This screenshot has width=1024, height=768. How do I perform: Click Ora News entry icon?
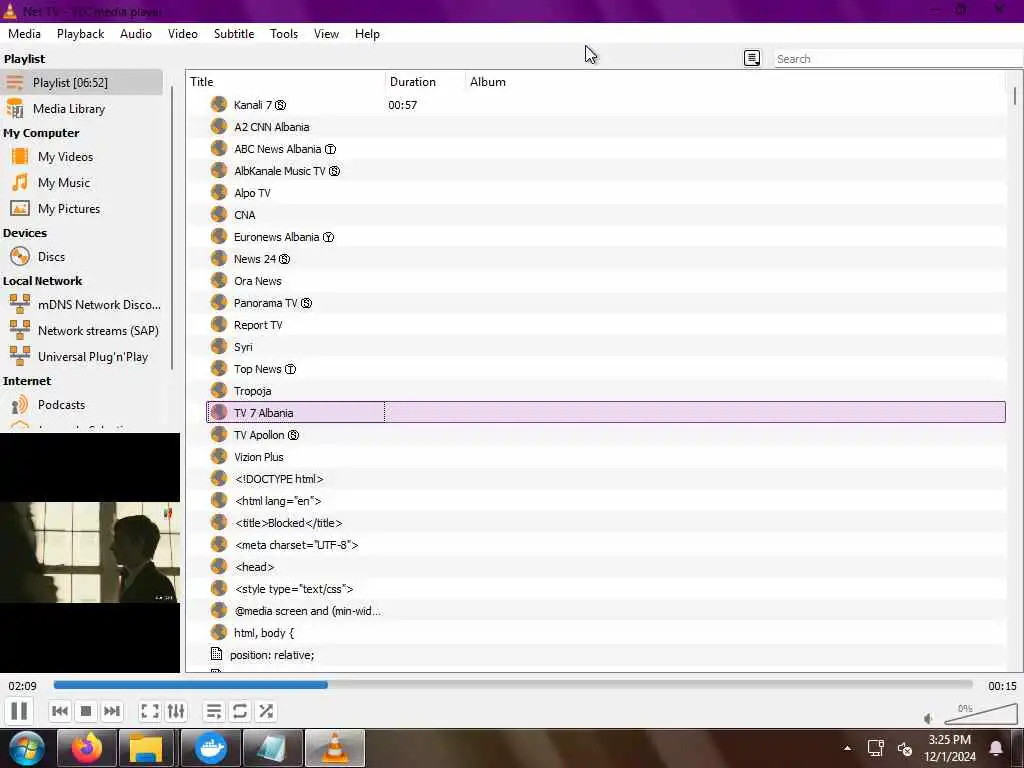(219, 280)
